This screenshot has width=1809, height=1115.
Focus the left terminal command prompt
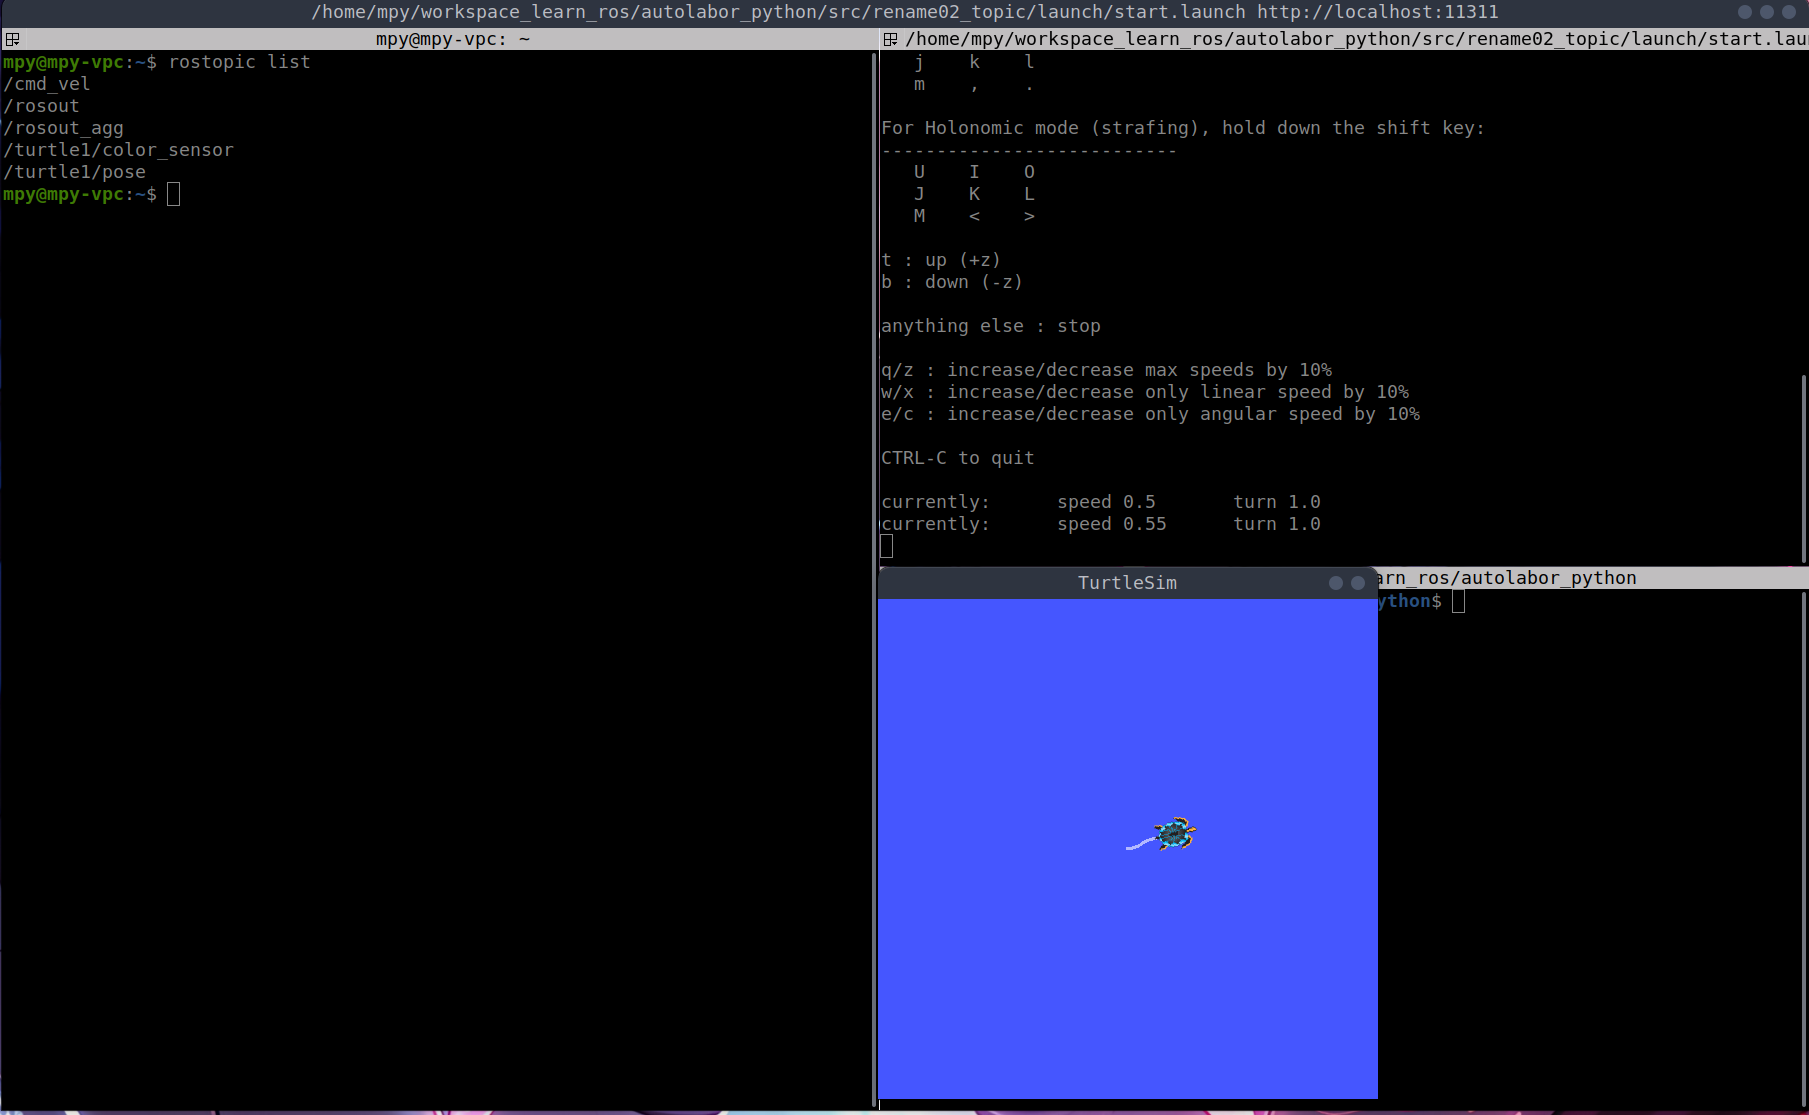pyautogui.click(x=173, y=194)
